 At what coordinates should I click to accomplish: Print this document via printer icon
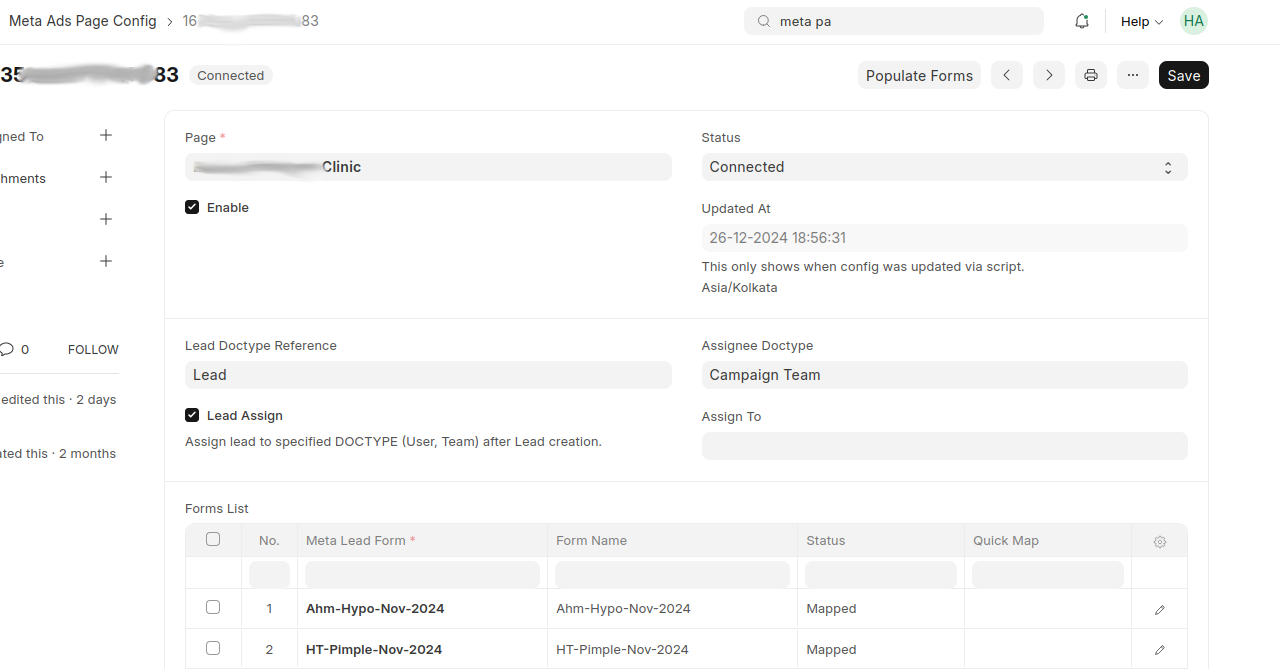pyautogui.click(x=1091, y=75)
